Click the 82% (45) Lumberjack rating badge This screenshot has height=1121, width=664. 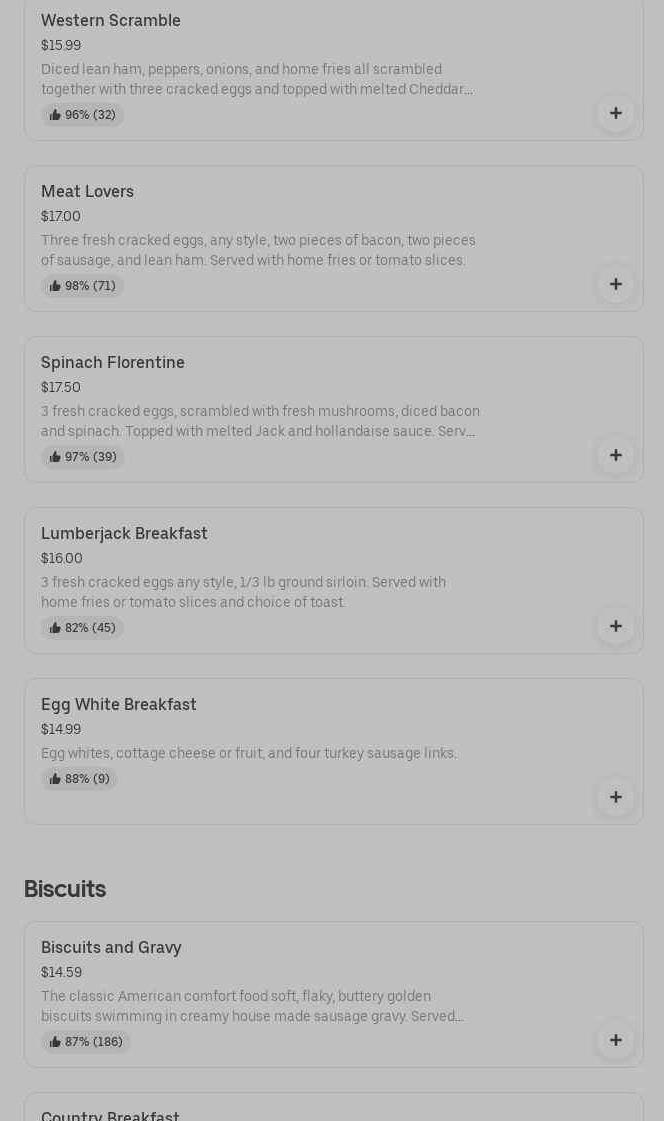click(x=82, y=628)
